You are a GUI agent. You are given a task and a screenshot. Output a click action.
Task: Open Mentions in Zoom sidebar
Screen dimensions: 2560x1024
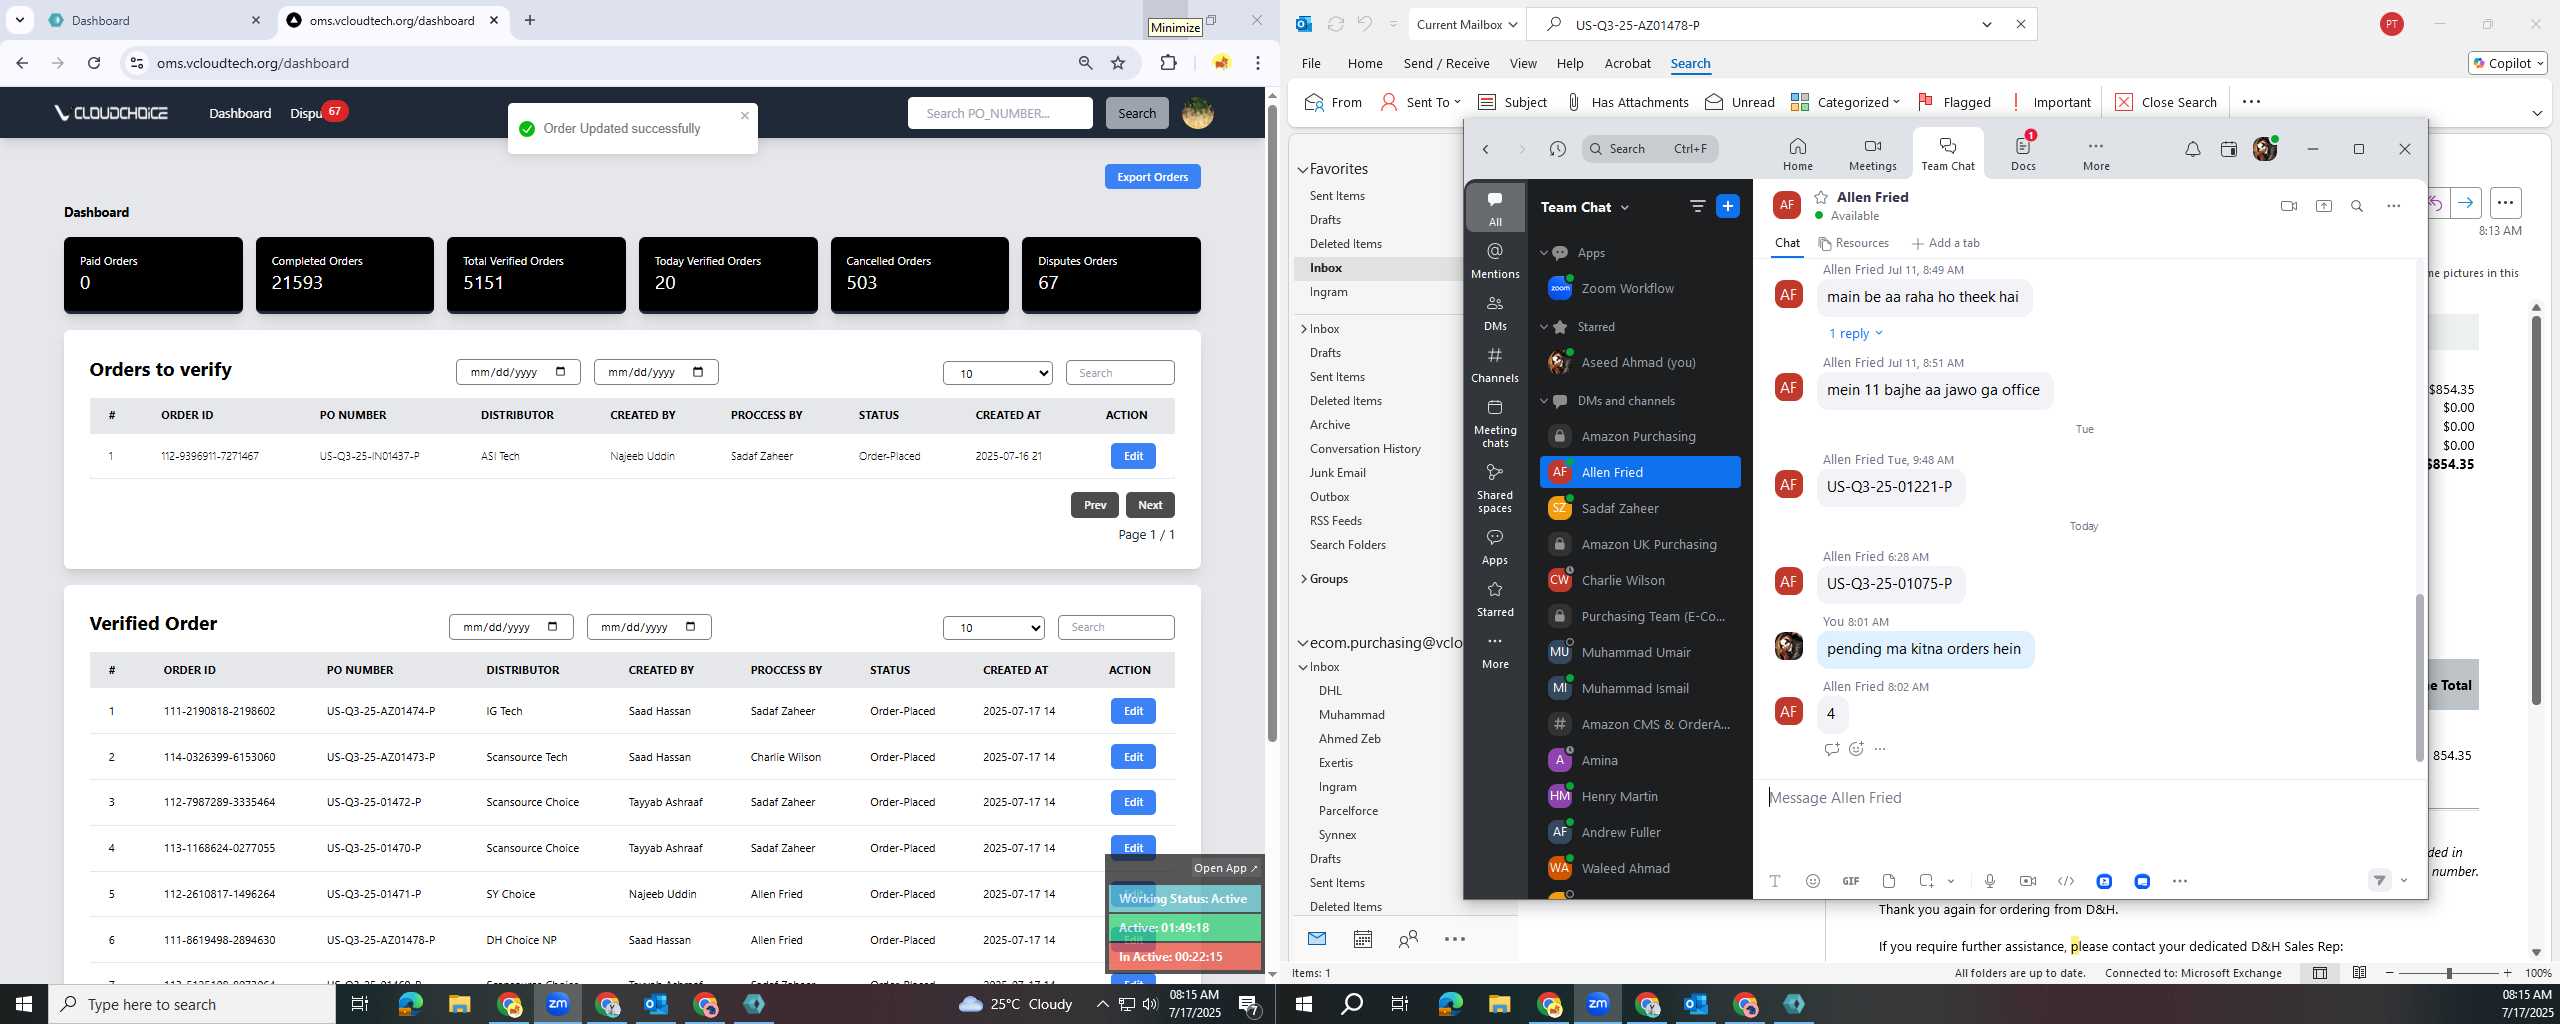1495,260
